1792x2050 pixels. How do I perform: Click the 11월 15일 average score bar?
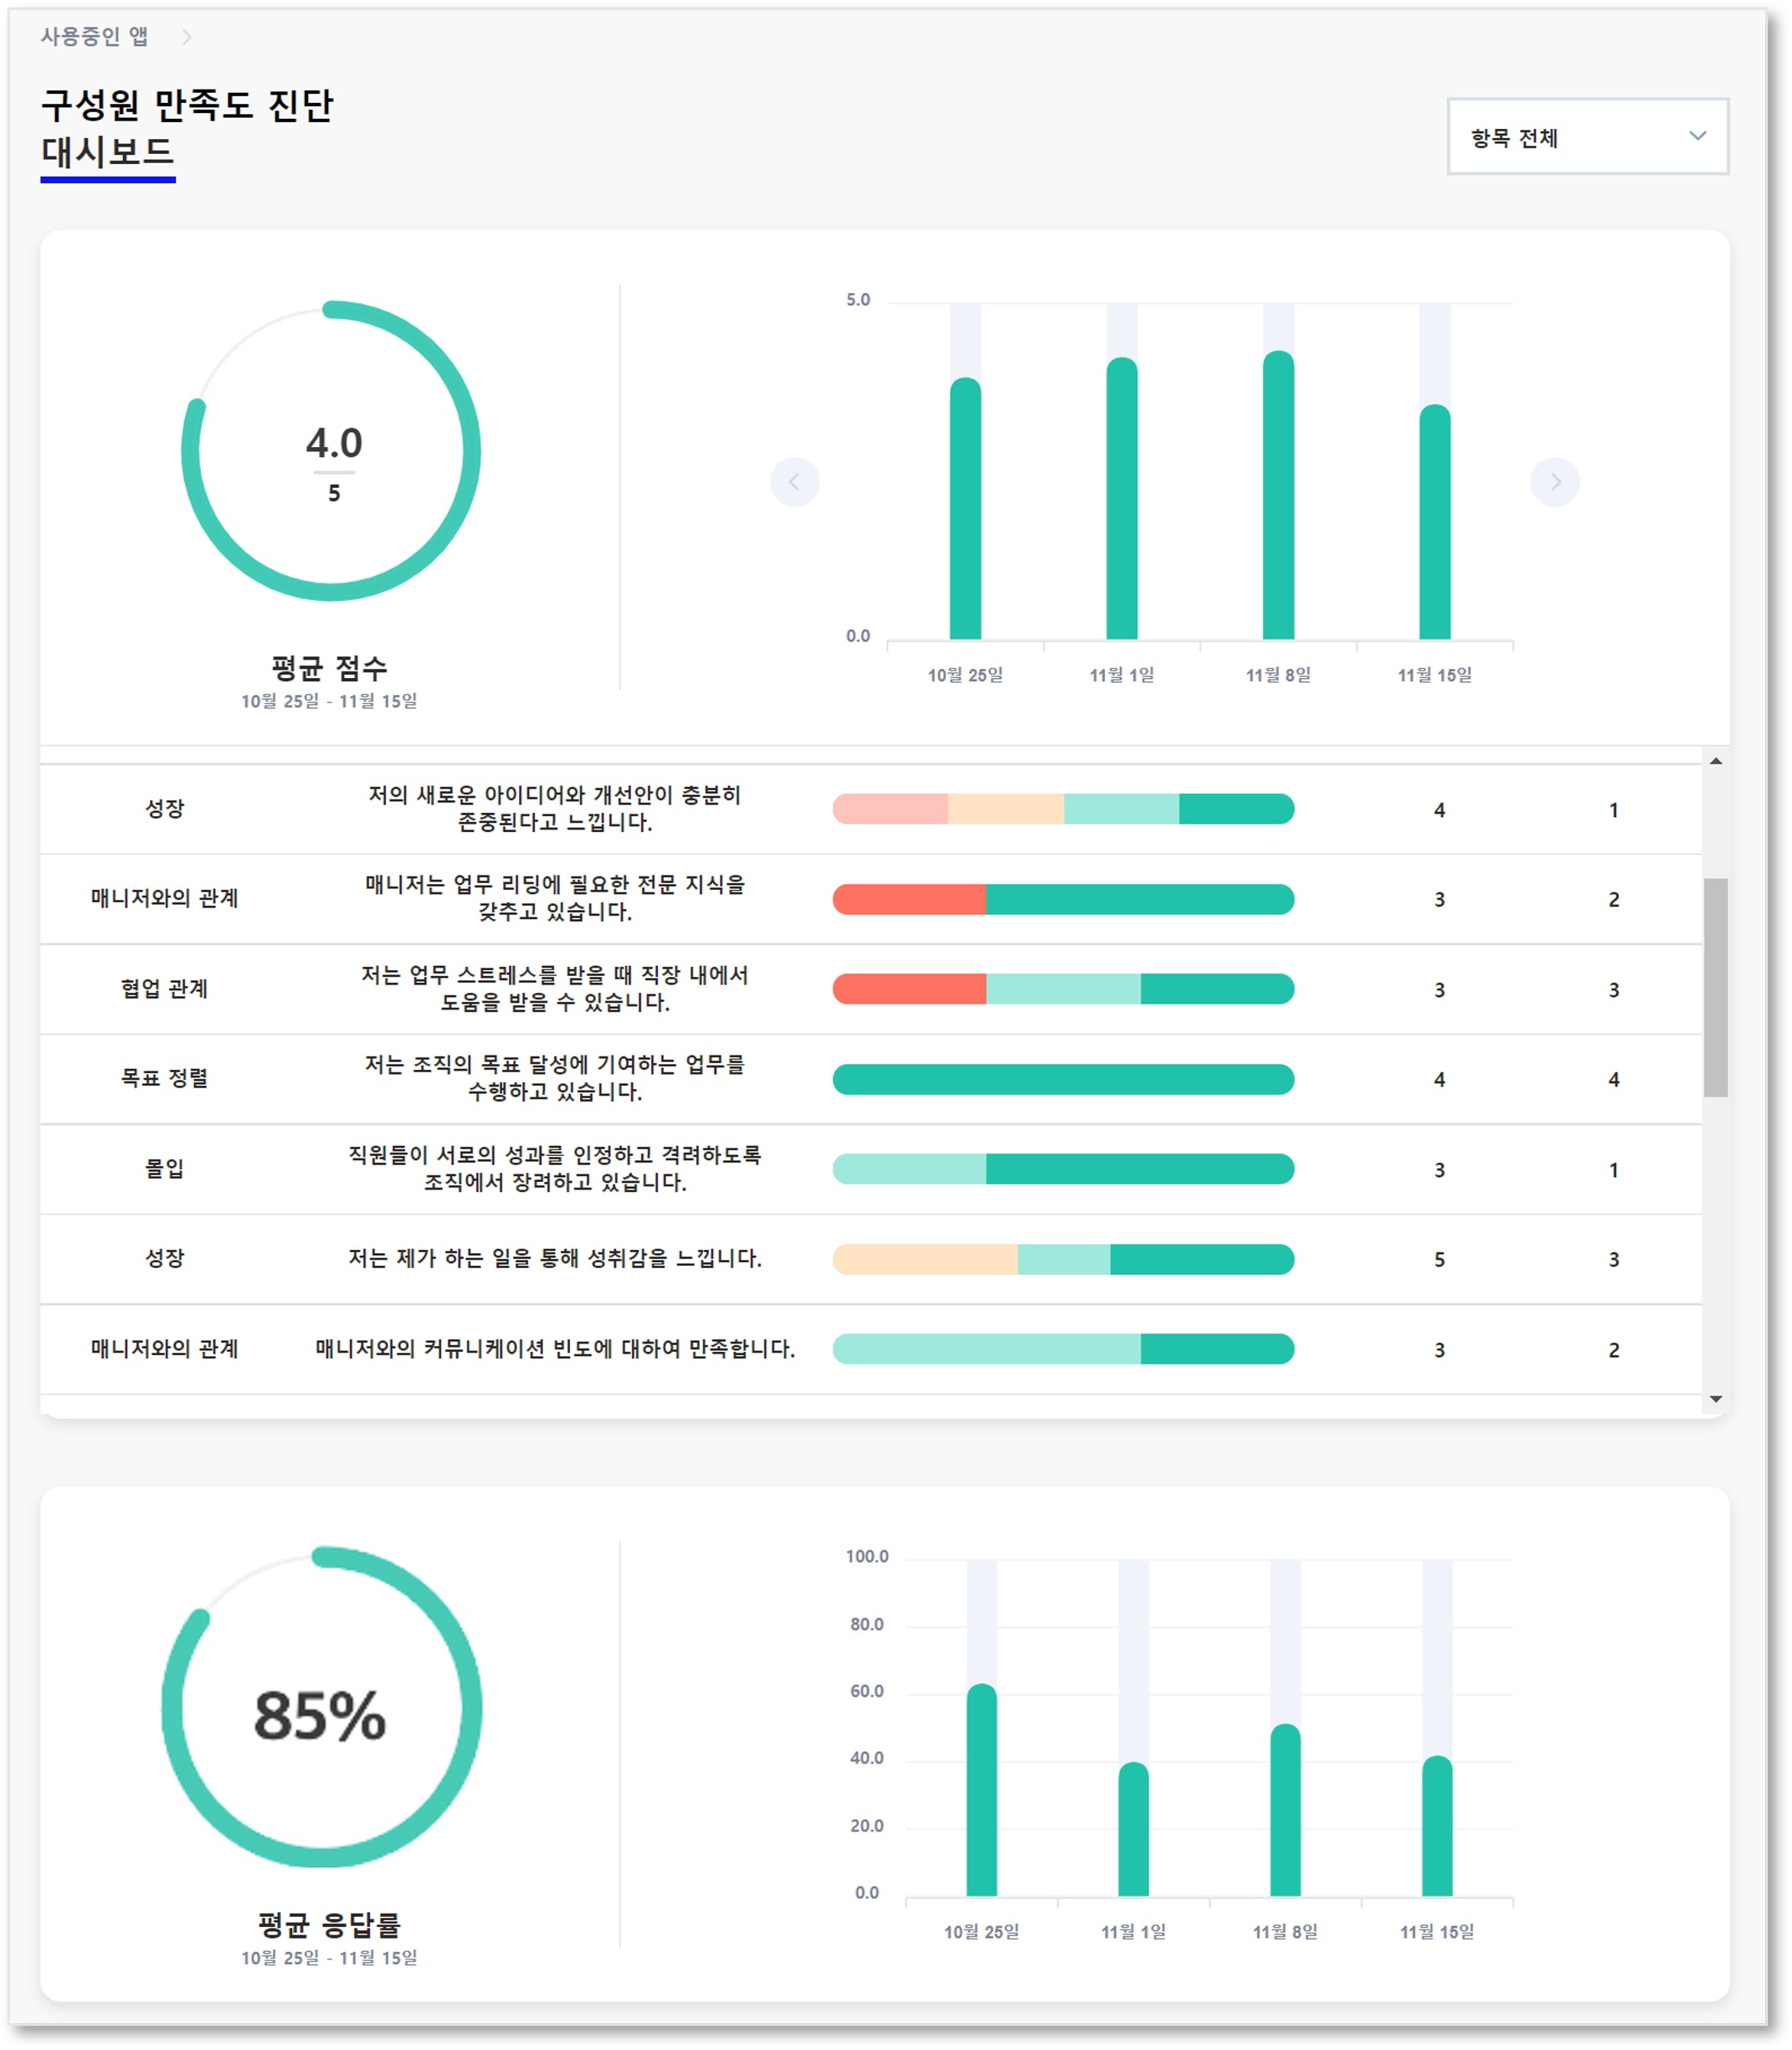point(1434,522)
